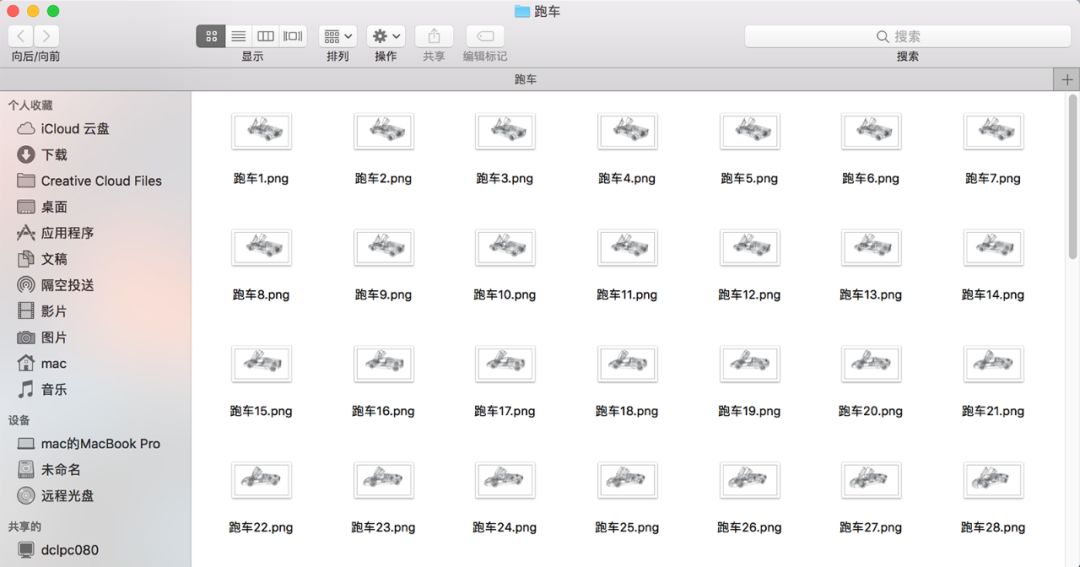Open 影片 movies in the sidebar

[42, 311]
